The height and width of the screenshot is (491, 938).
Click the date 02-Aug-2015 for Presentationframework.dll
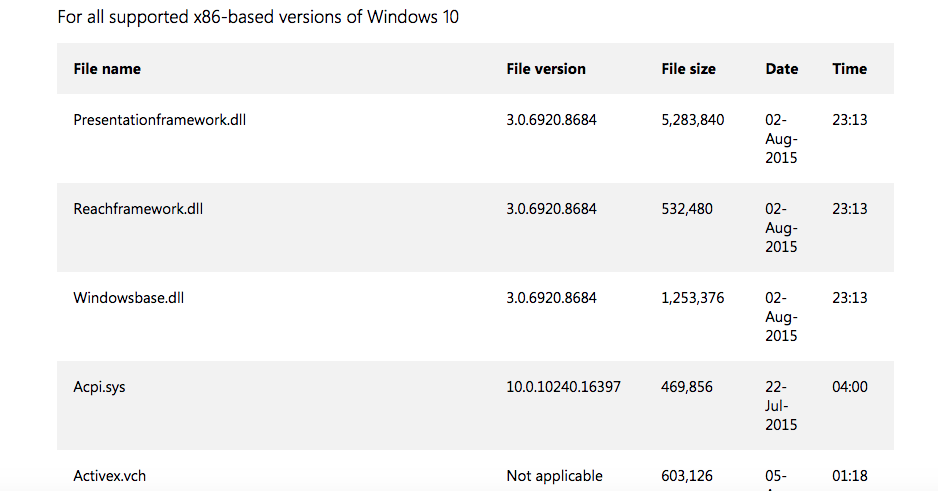(x=781, y=139)
